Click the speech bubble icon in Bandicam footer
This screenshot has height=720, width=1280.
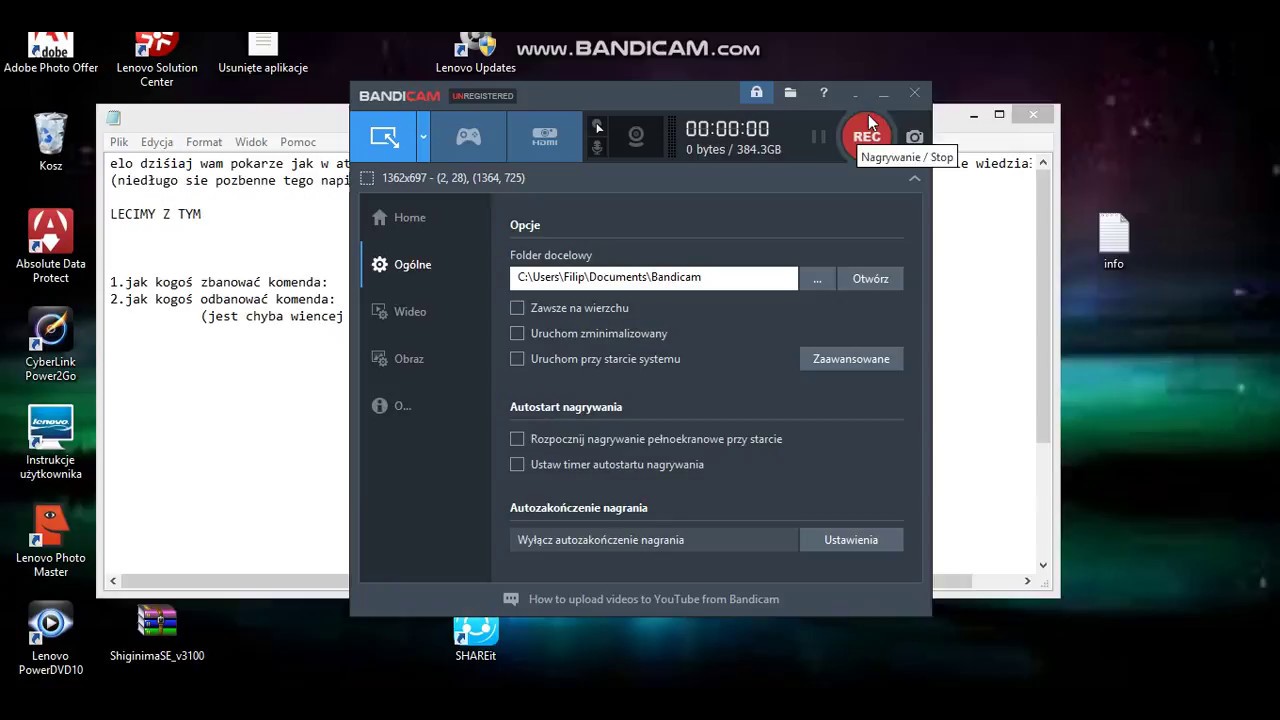511,599
